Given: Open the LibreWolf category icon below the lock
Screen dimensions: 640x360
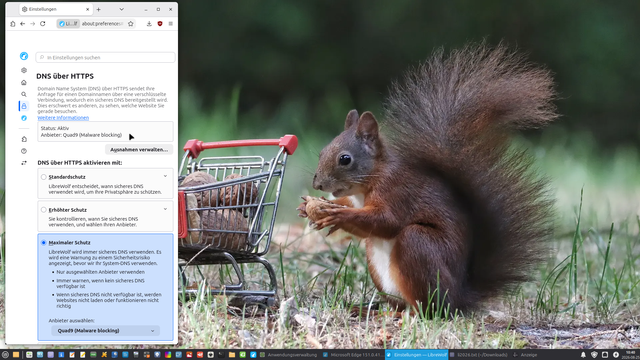Looking at the screenshot, I should [x=24, y=118].
